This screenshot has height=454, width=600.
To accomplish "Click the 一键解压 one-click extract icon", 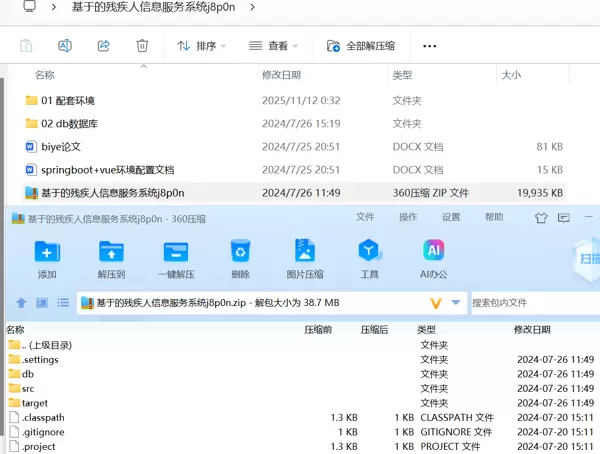I will (176, 251).
